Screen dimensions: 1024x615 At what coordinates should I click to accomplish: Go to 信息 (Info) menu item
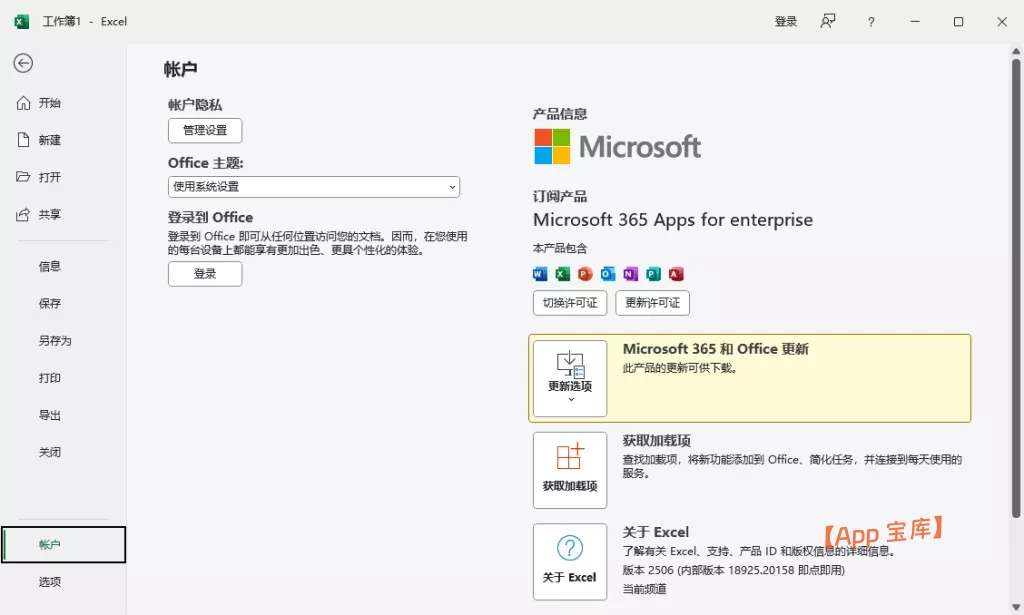point(50,266)
